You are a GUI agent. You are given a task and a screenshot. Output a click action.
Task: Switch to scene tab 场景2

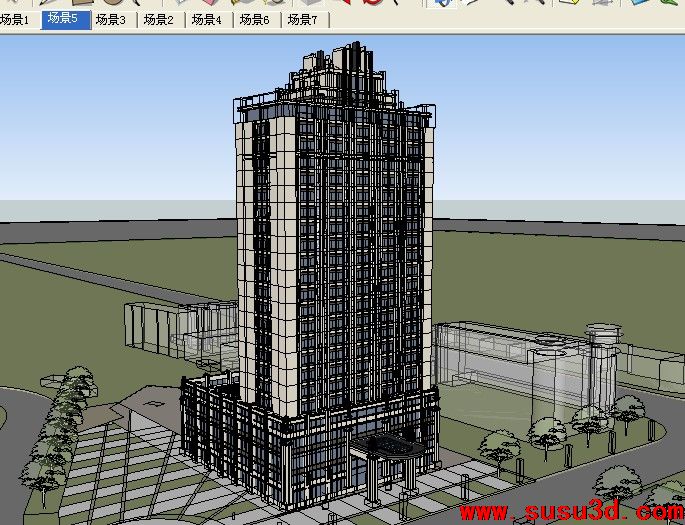coord(162,20)
